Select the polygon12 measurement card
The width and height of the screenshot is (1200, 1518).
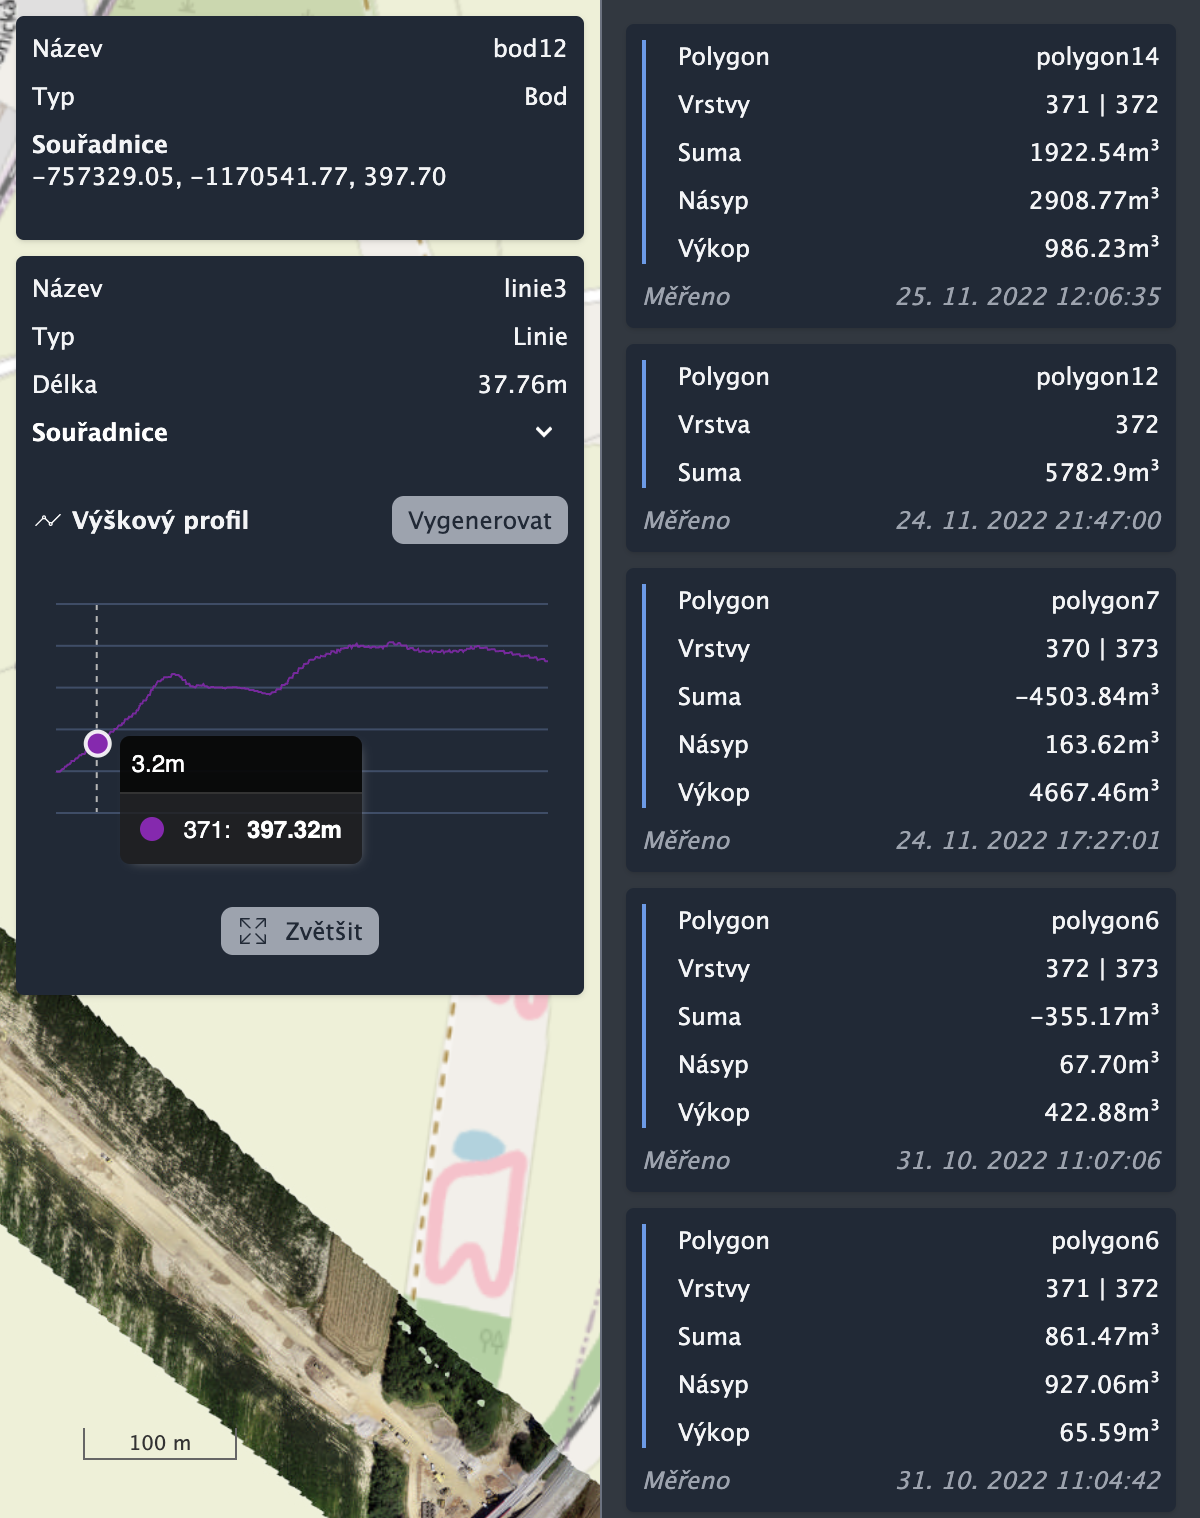[900, 448]
